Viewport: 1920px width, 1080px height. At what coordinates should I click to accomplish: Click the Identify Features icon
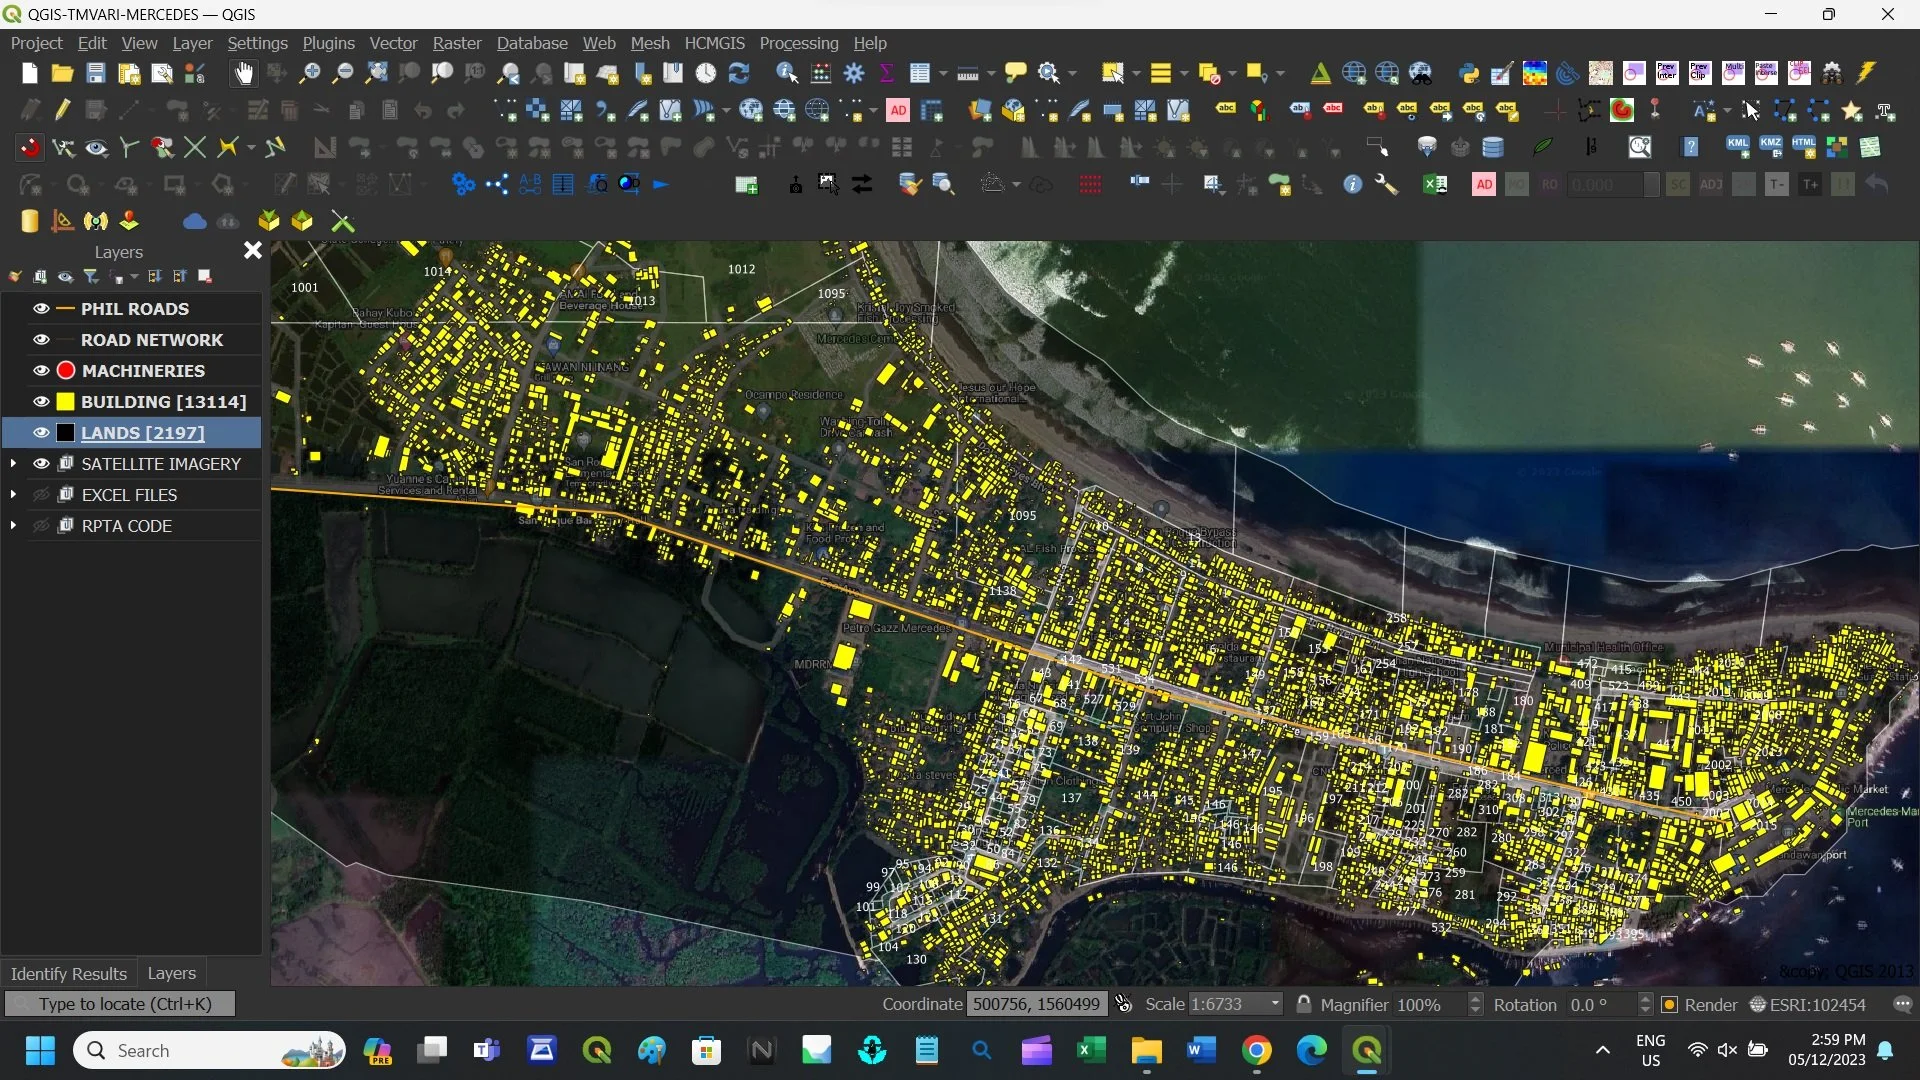(786, 73)
